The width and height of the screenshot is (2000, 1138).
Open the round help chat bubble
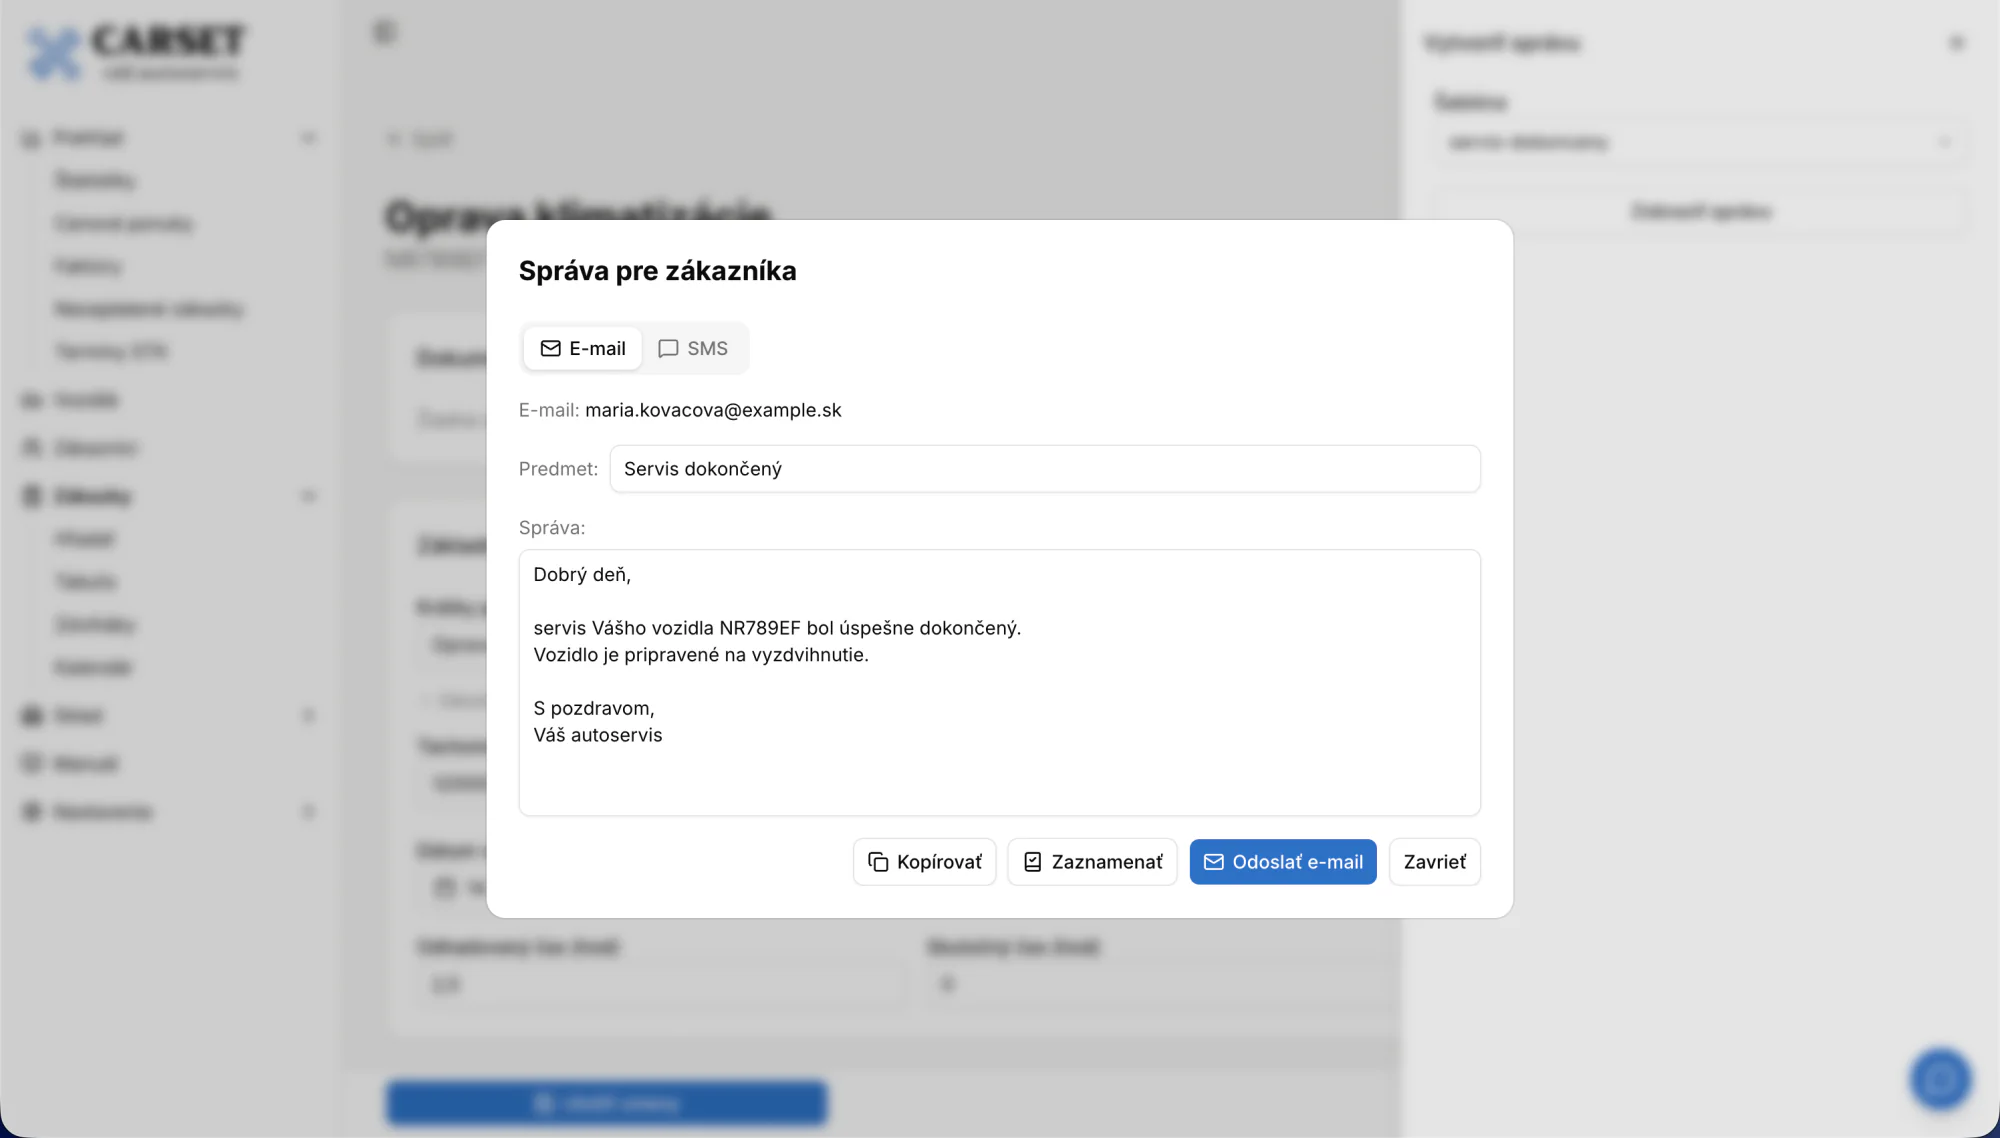point(1940,1079)
